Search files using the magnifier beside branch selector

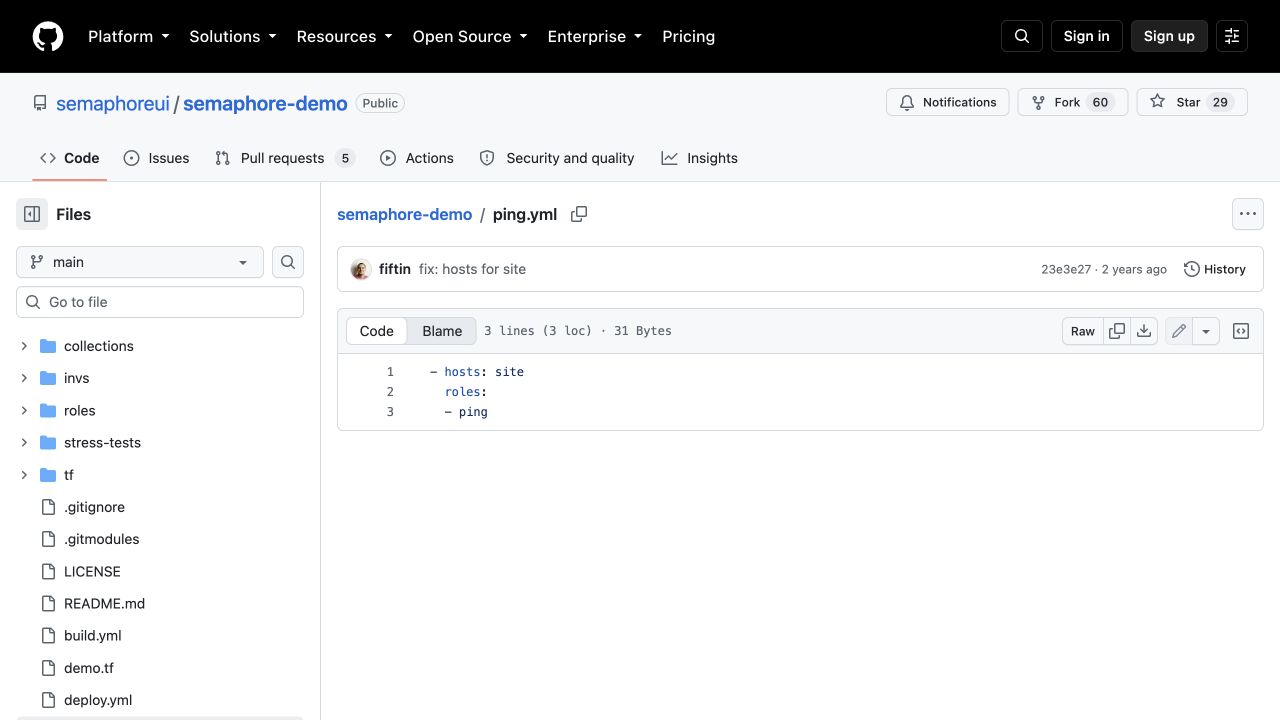click(288, 262)
